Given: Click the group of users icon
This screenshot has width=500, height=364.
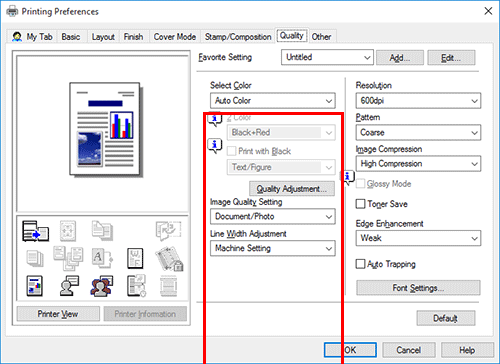Looking at the screenshot, I should coord(102,286).
